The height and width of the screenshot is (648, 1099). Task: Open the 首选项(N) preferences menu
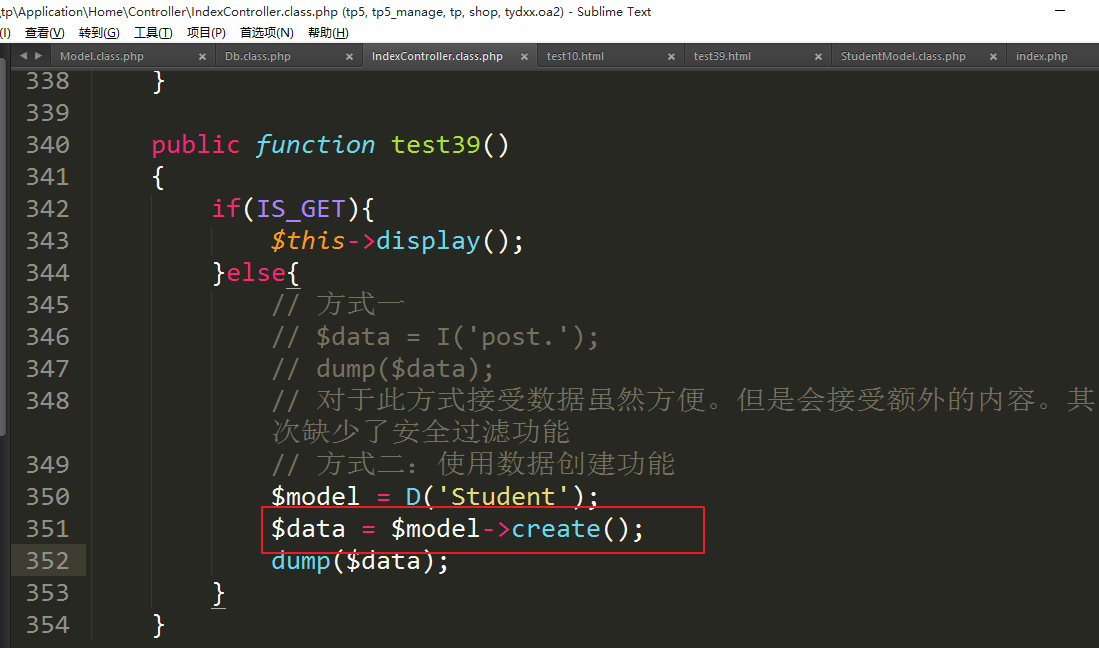pos(267,33)
